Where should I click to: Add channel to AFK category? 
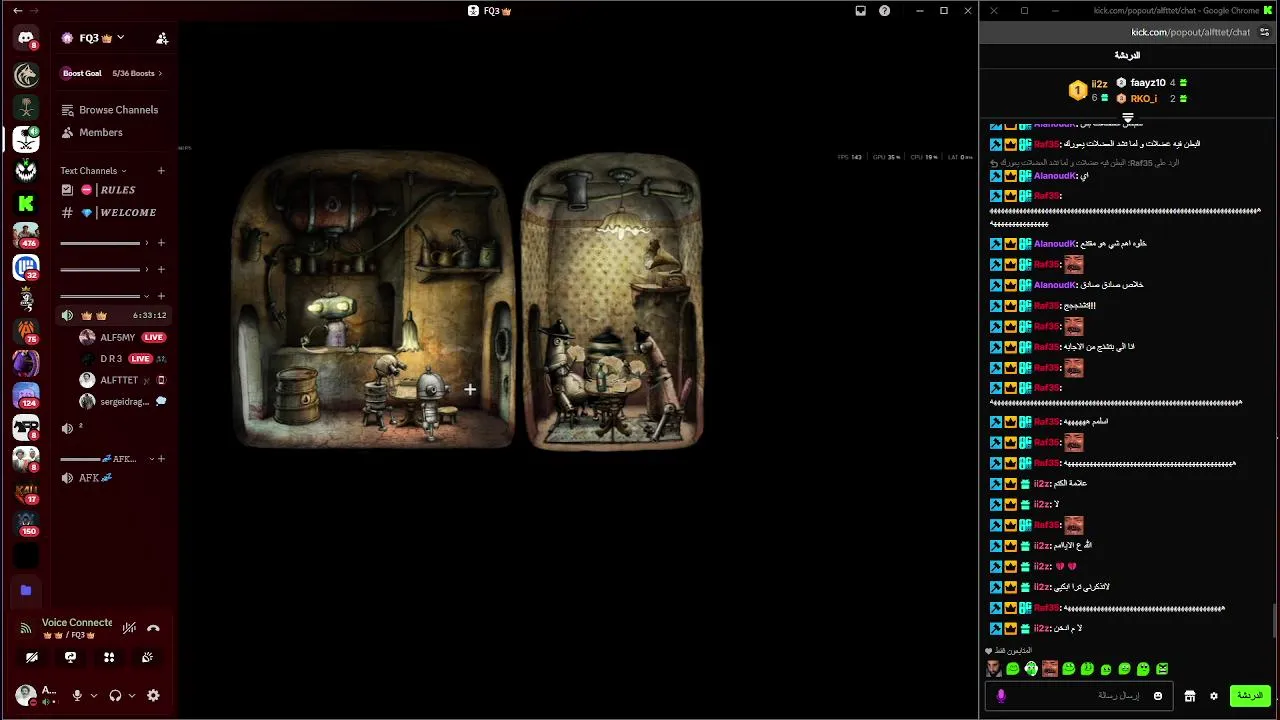click(162, 459)
